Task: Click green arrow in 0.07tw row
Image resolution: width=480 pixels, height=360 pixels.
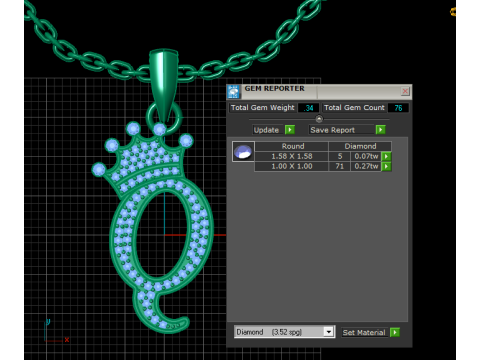Action: click(386, 156)
